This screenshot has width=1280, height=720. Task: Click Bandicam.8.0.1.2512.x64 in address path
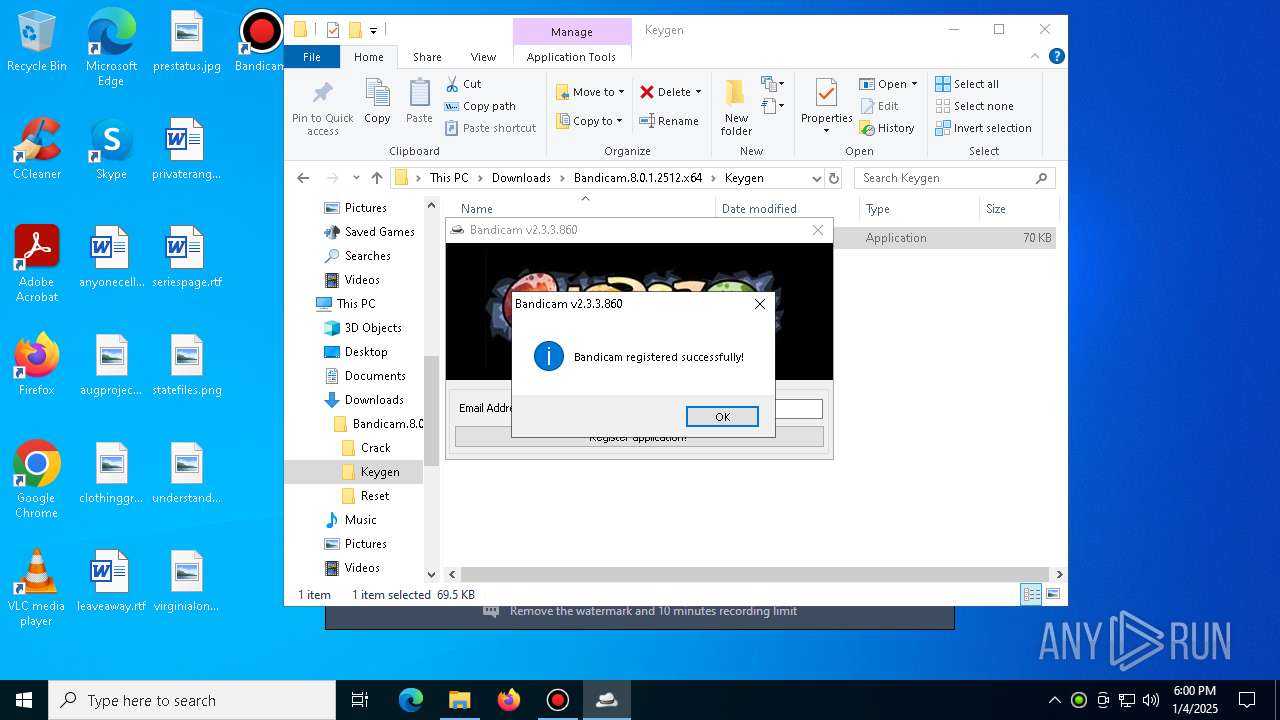638,178
